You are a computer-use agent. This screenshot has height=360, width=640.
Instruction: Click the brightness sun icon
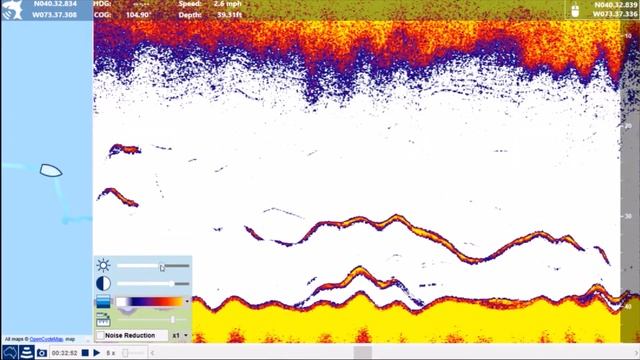tap(103, 265)
